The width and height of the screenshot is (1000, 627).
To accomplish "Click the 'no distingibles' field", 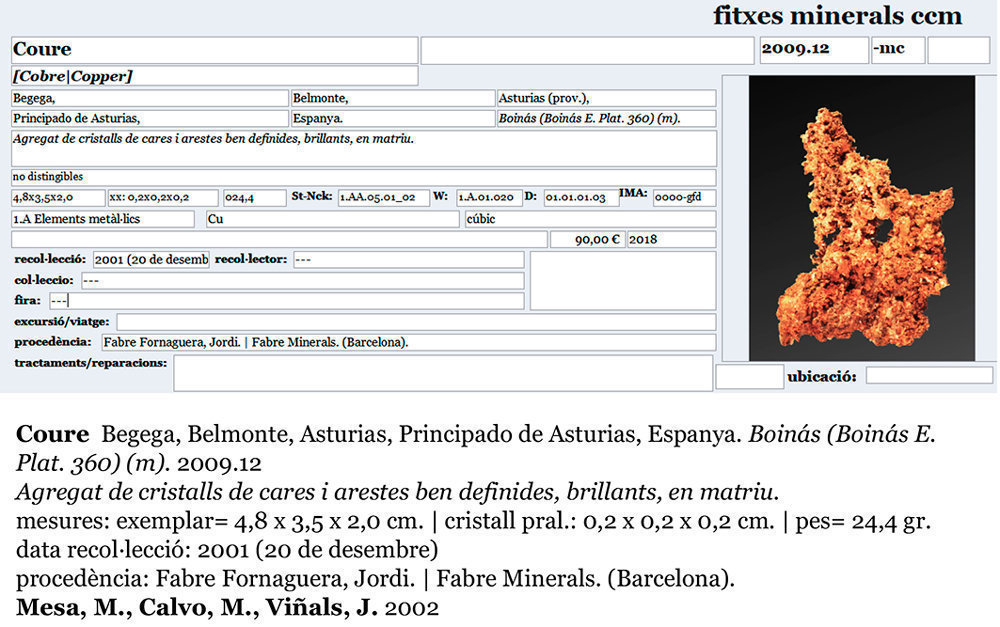I will coord(364,177).
